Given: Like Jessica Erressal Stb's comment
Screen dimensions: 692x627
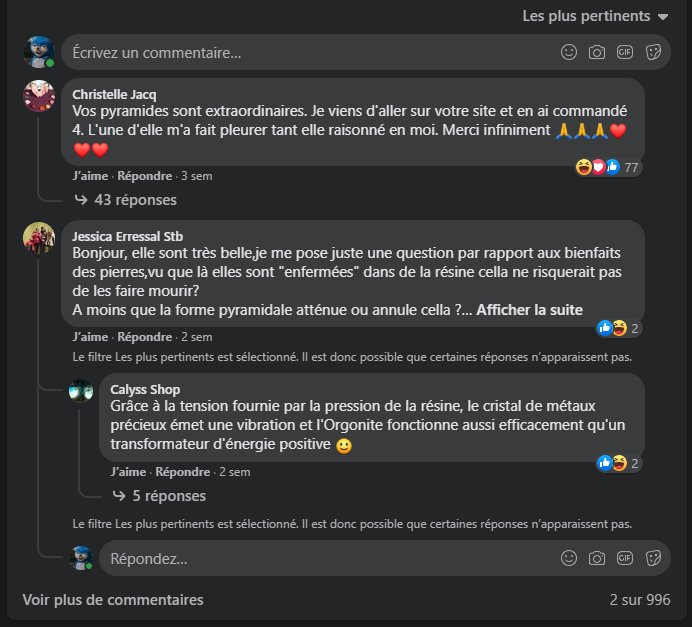Looking at the screenshot, I should tap(90, 337).
